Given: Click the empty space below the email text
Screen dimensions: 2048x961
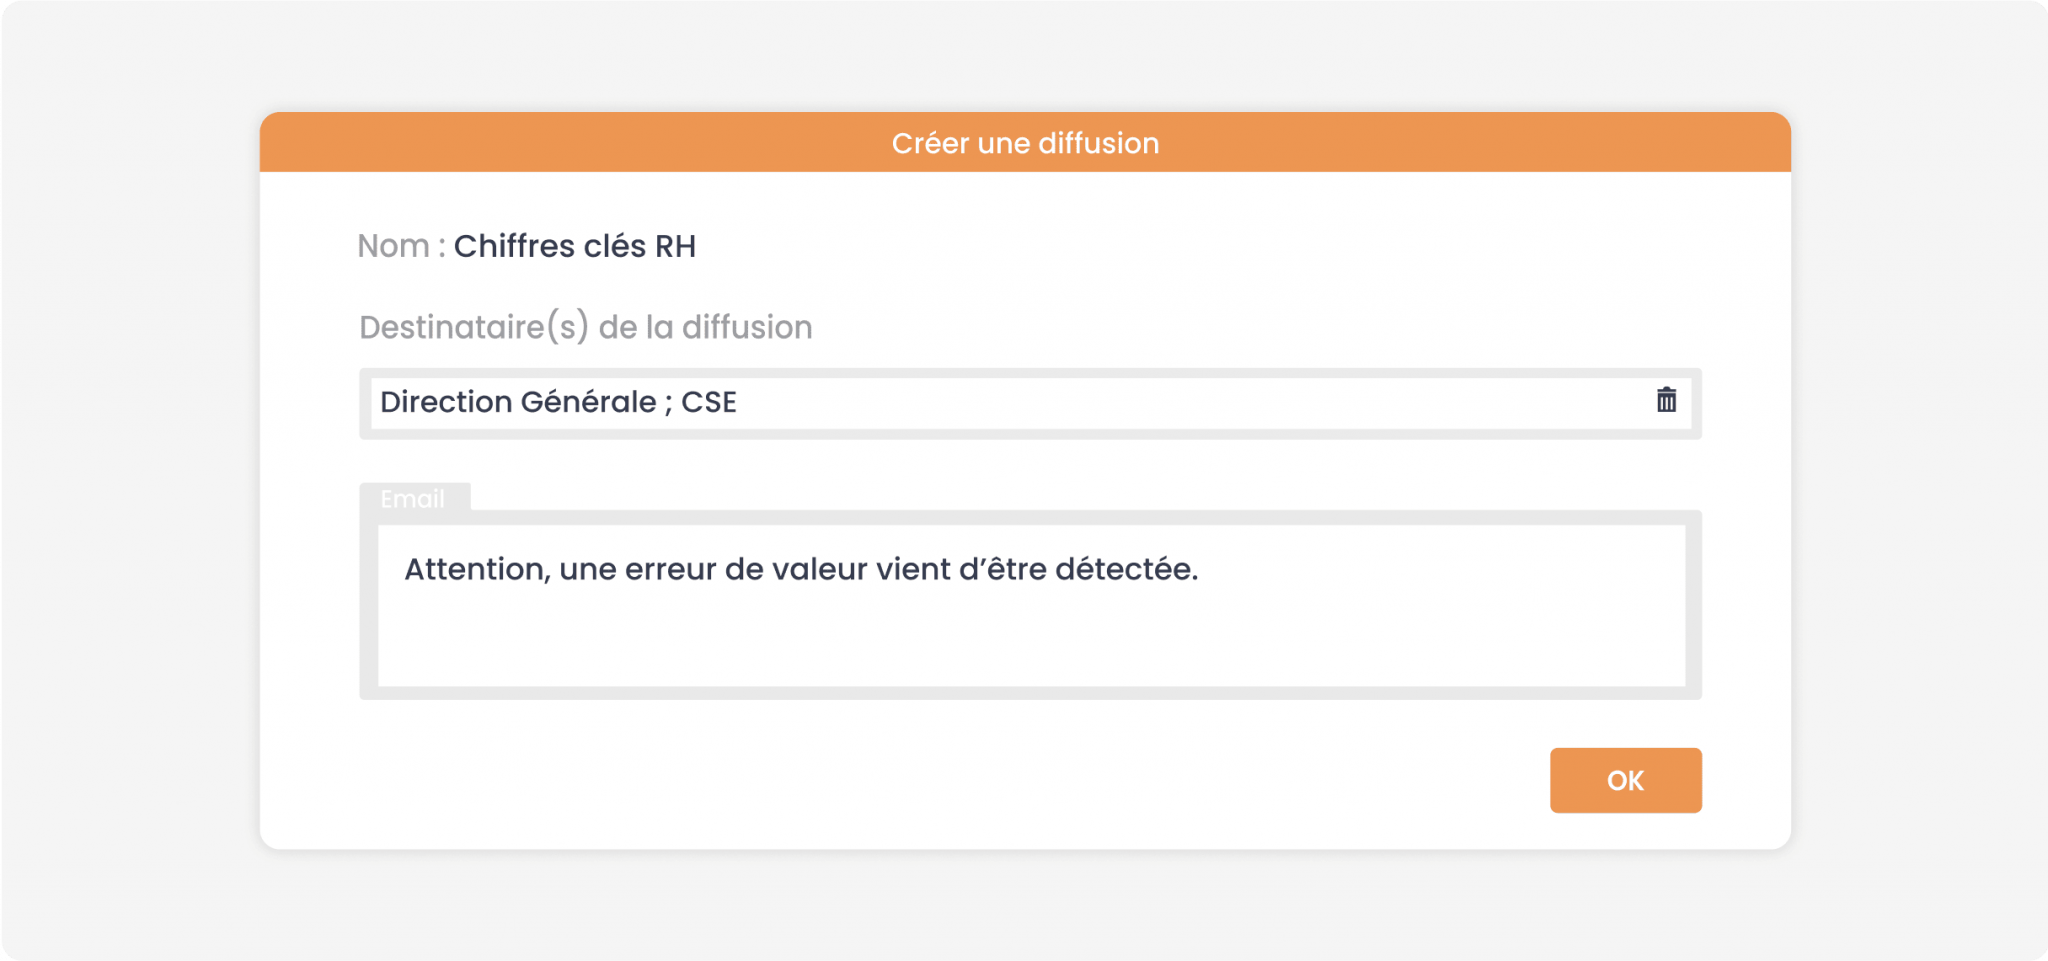Looking at the screenshot, I should 1030,645.
